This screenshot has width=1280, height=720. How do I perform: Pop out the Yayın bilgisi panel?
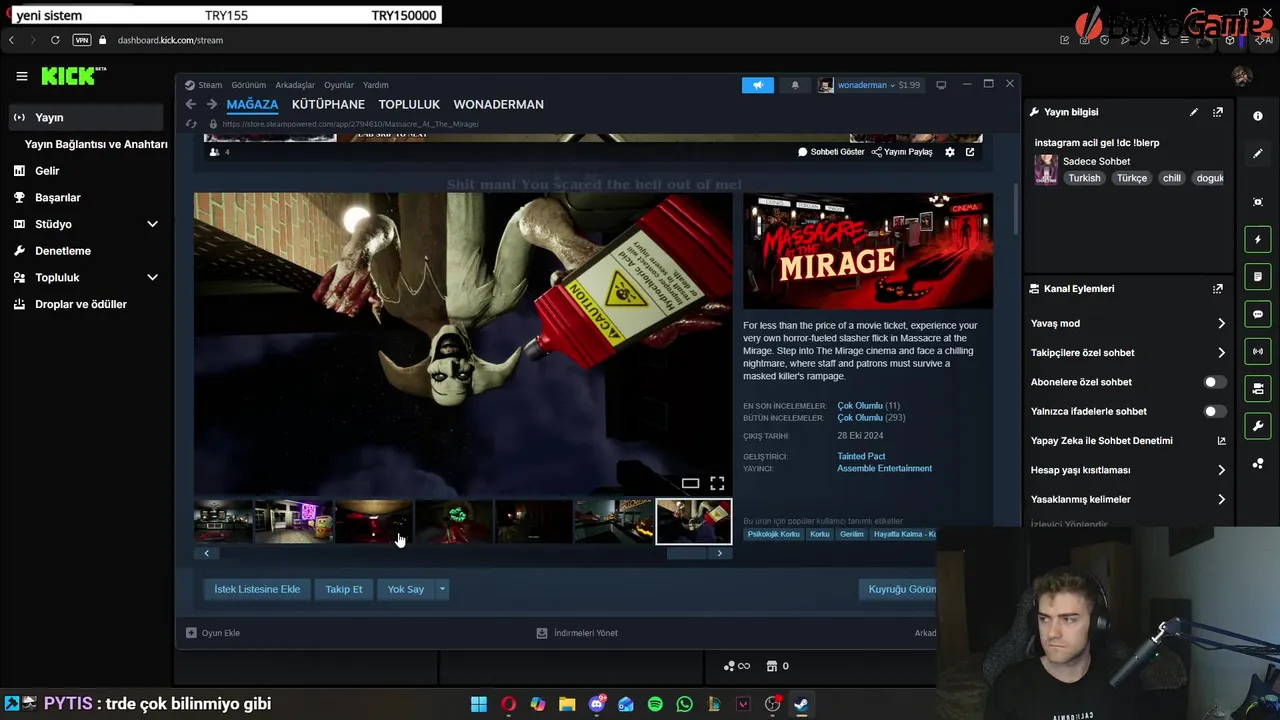[1218, 112]
